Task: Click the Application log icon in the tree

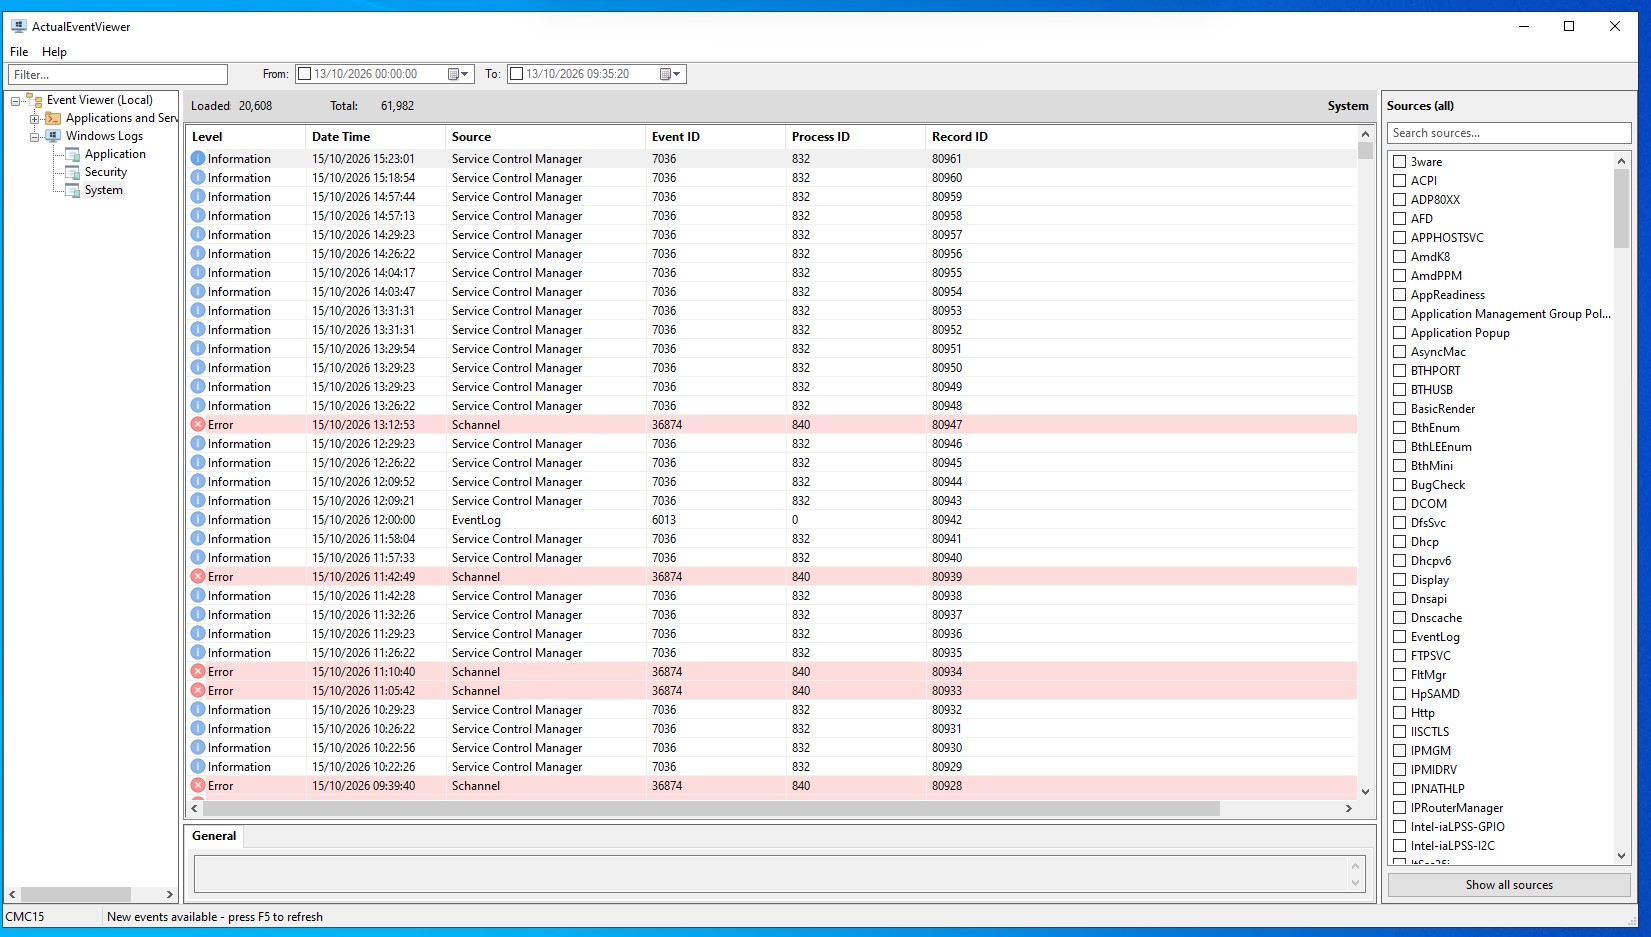Action: (72, 154)
